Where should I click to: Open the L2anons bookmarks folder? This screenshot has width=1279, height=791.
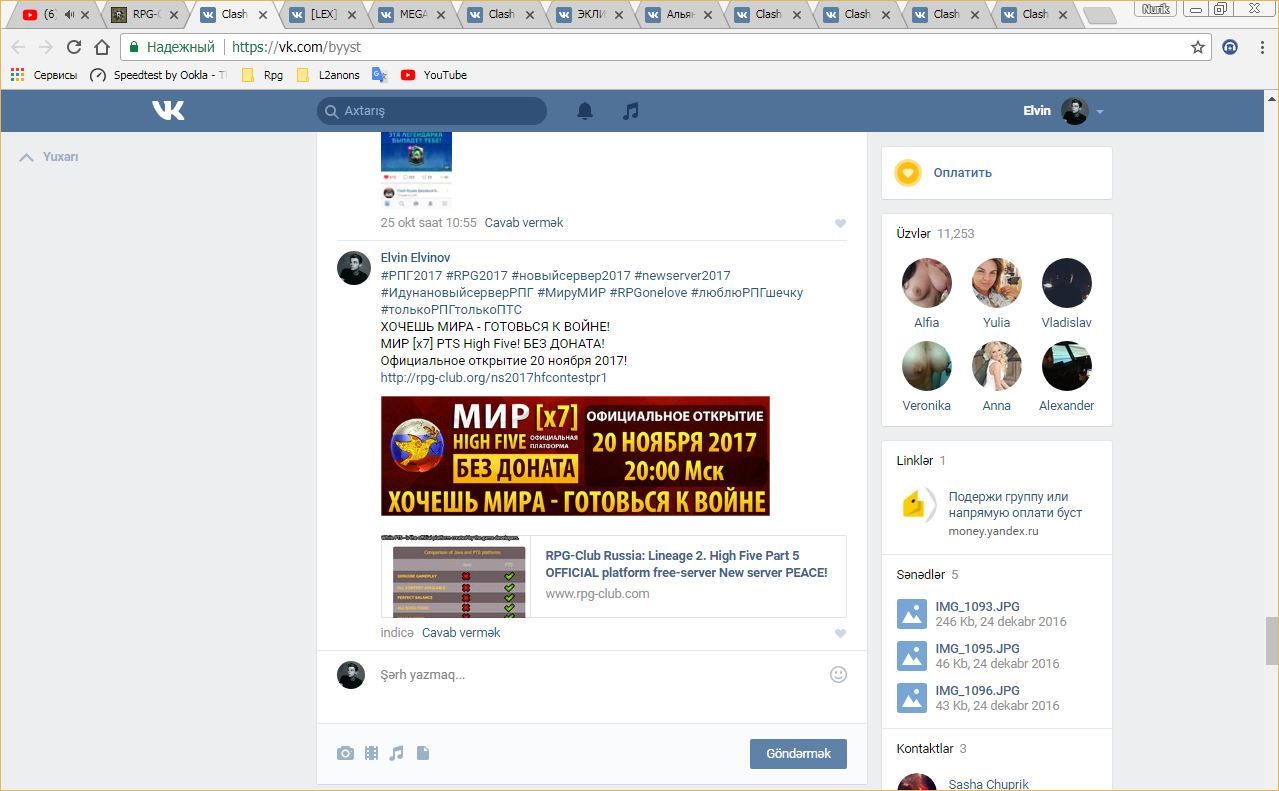(x=326, y=75)
